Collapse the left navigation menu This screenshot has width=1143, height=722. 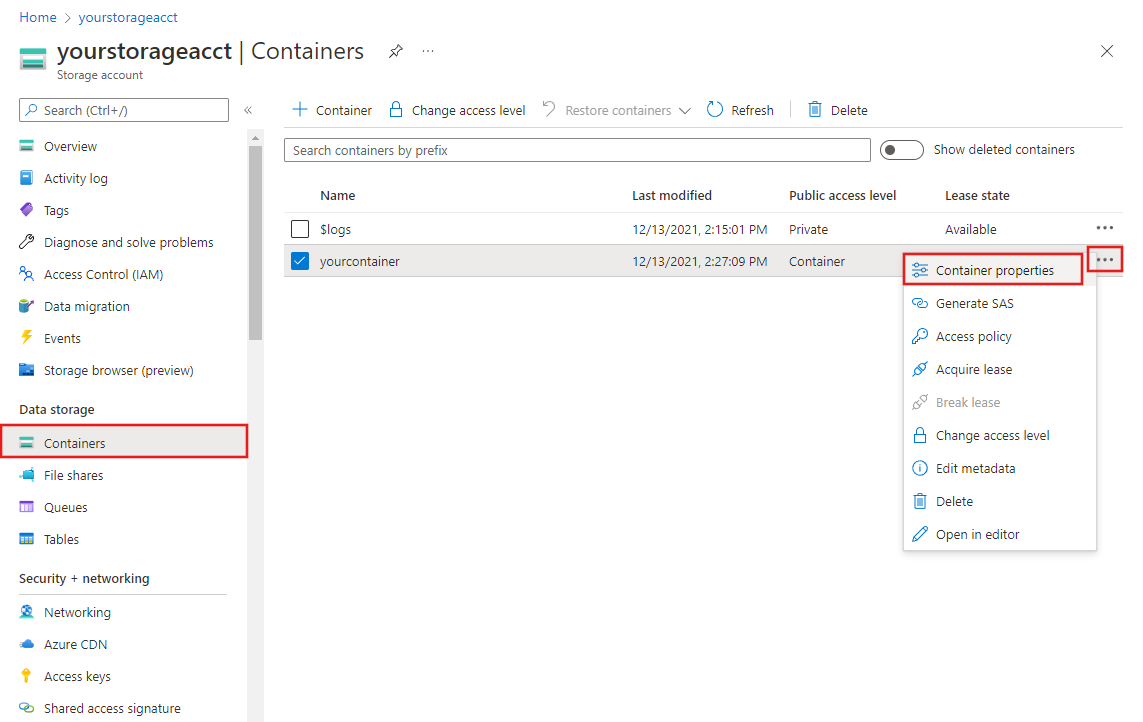click(x=248, y=110)
